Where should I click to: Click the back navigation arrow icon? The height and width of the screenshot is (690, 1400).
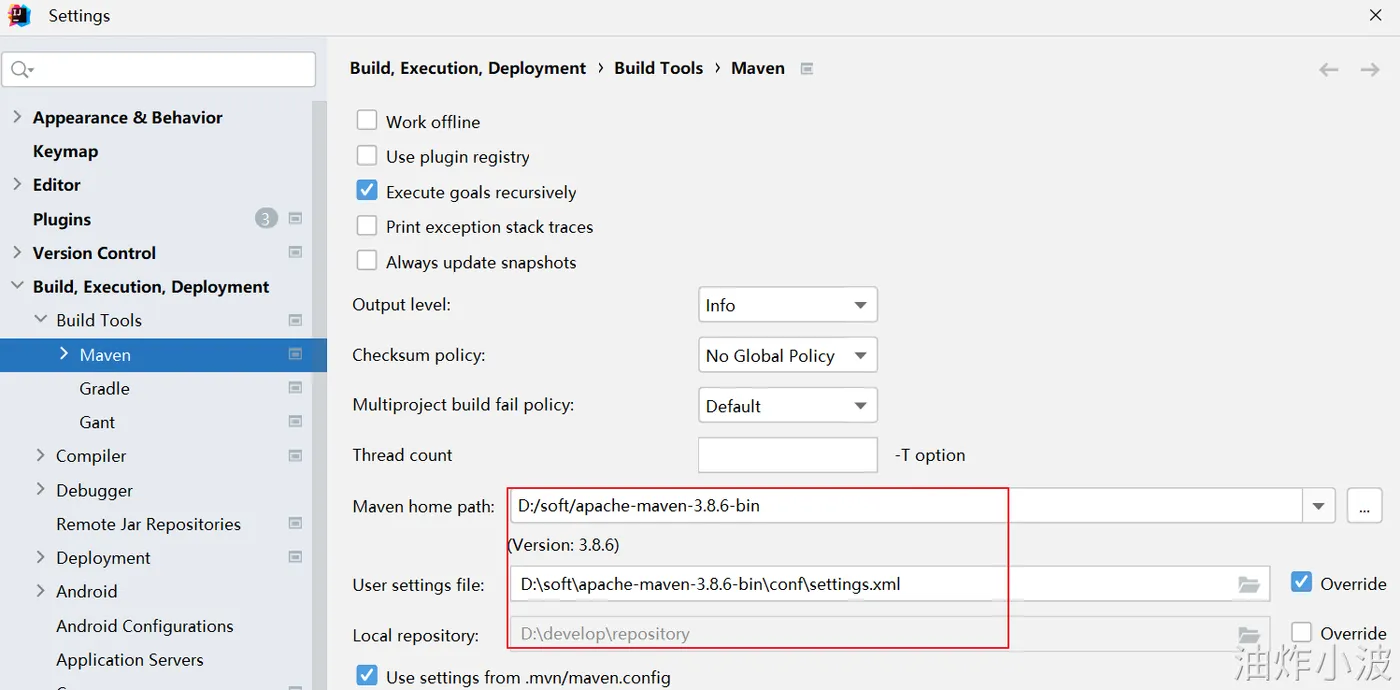pos(1328,69)
